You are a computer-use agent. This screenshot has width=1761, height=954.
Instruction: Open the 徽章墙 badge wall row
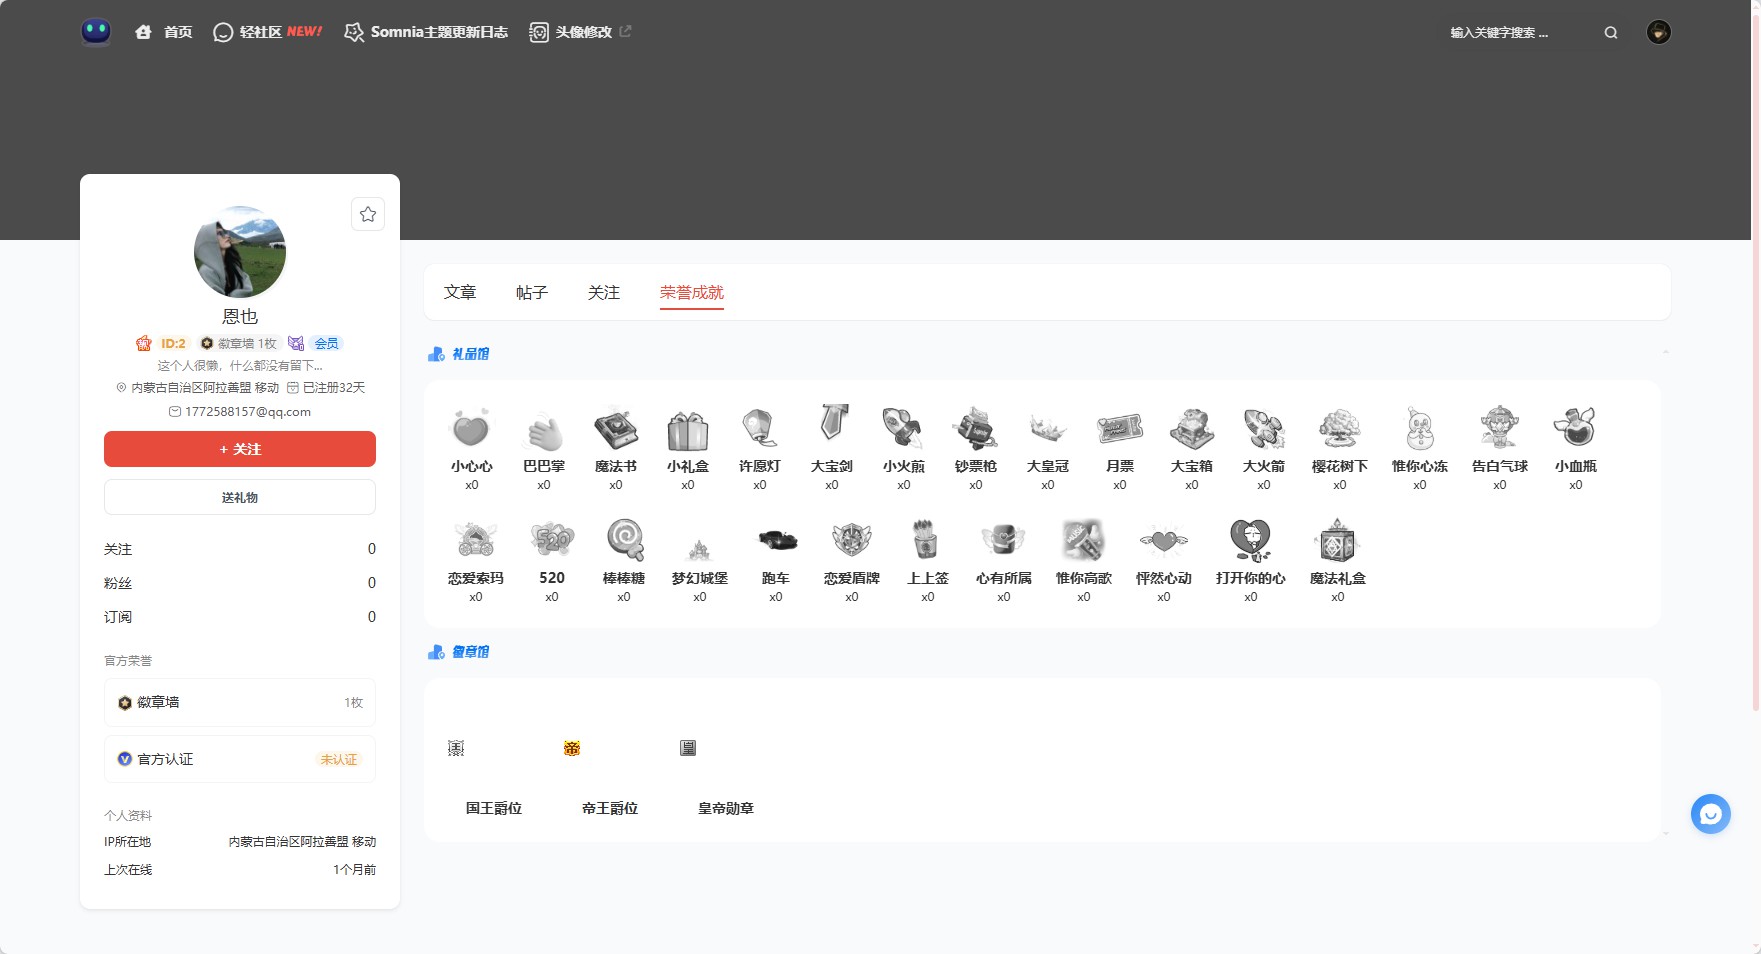[x=240, y=702]
